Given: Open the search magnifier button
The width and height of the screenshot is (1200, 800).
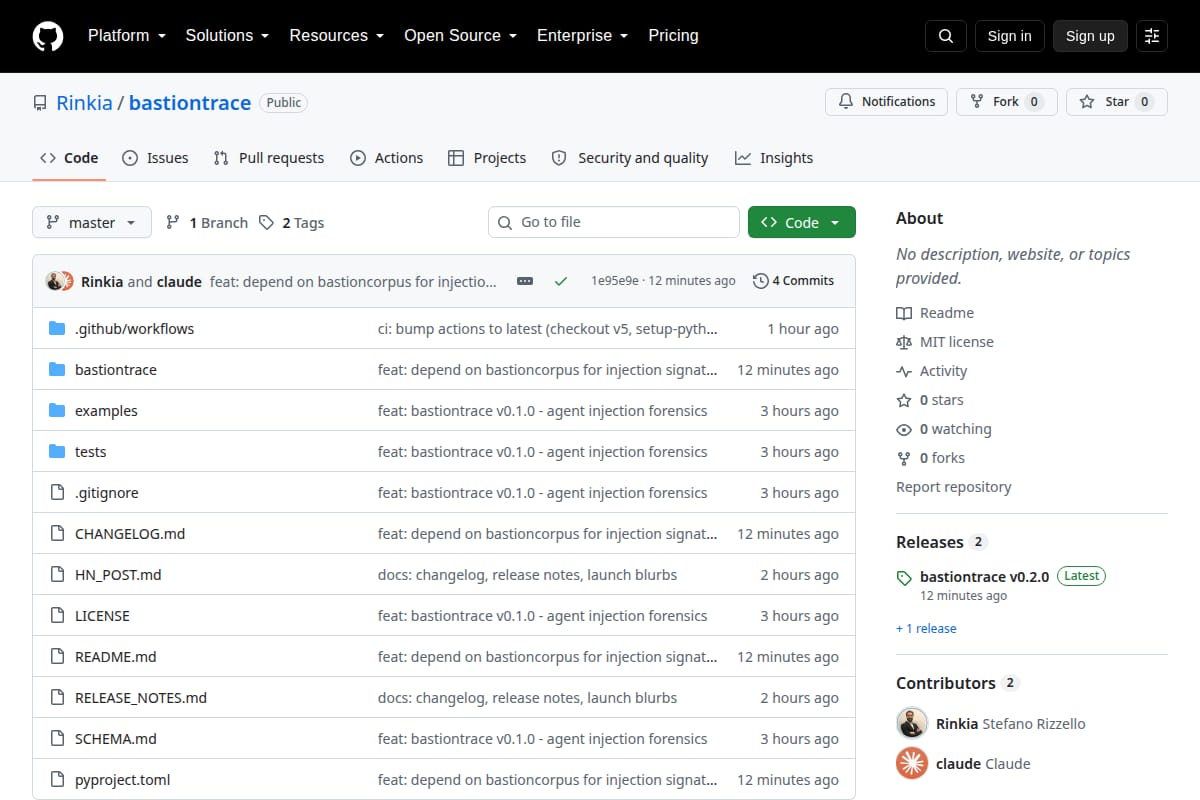Looking at the screenshot, I should [x=946, y=36].
